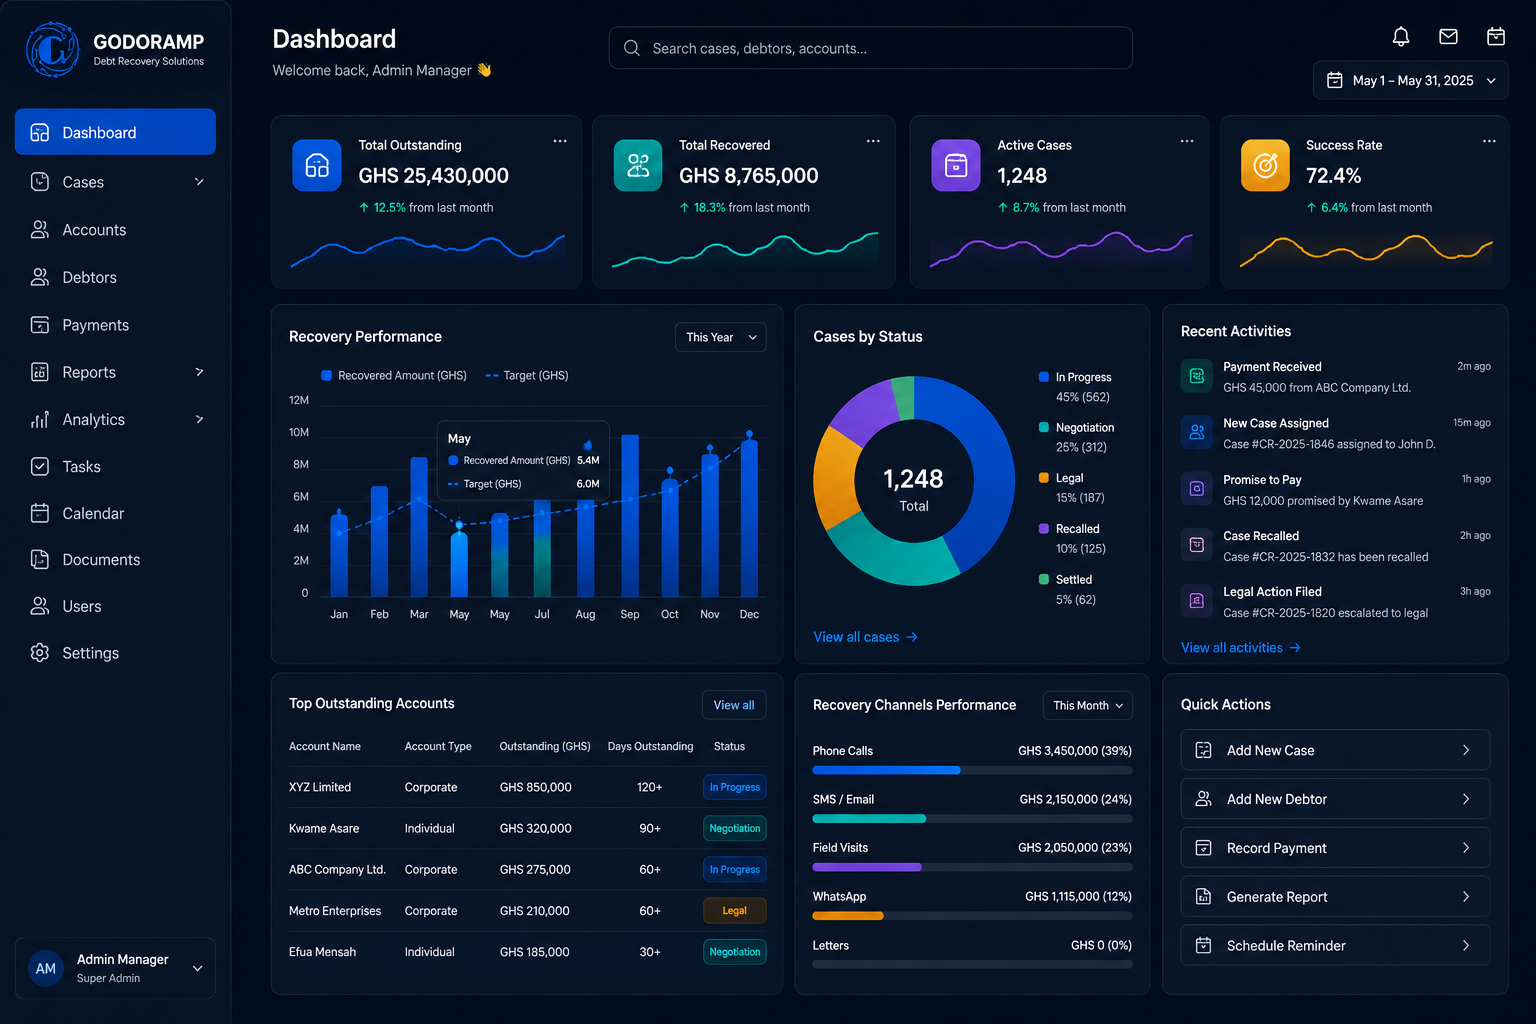Click the Success Rate target icon

1266,165
